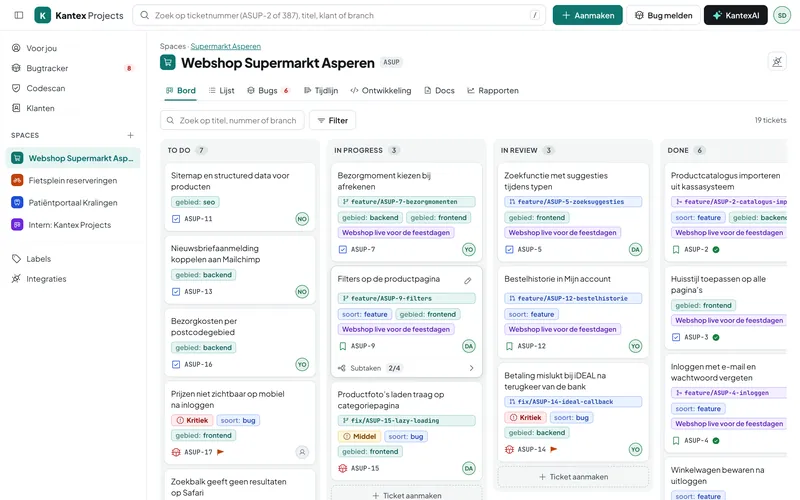800x500 pixels.
Task: Click the task checkbox icon on ASUP-3
Action: pyautogui.click(x=676, y=337)
